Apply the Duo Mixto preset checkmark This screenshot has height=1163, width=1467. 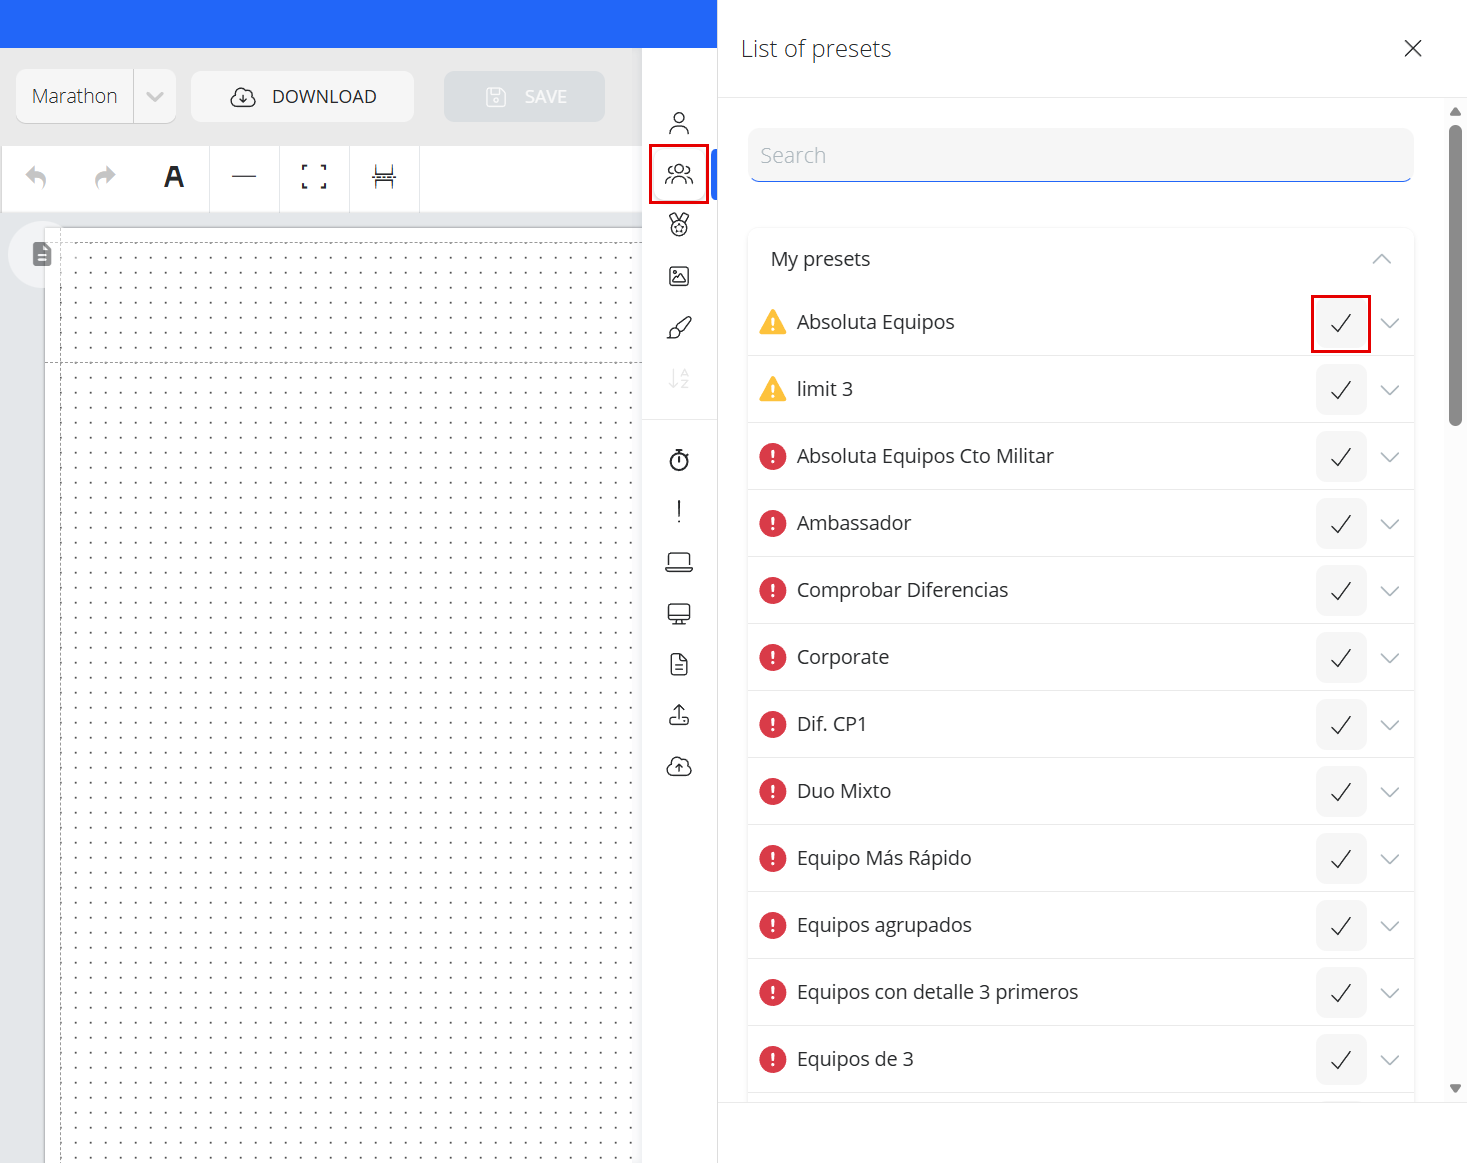[1341, 792]
